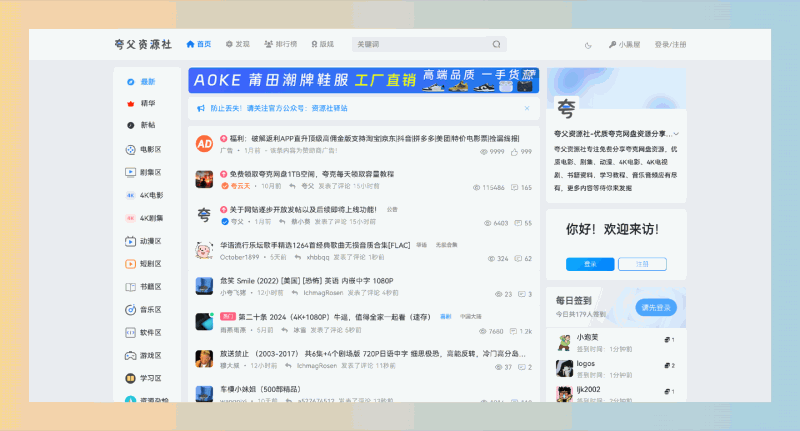The width and height of the screenshot is (800, 431).
Task: Click the views eye icon on the 115486 post
Action: pos(476,188)
